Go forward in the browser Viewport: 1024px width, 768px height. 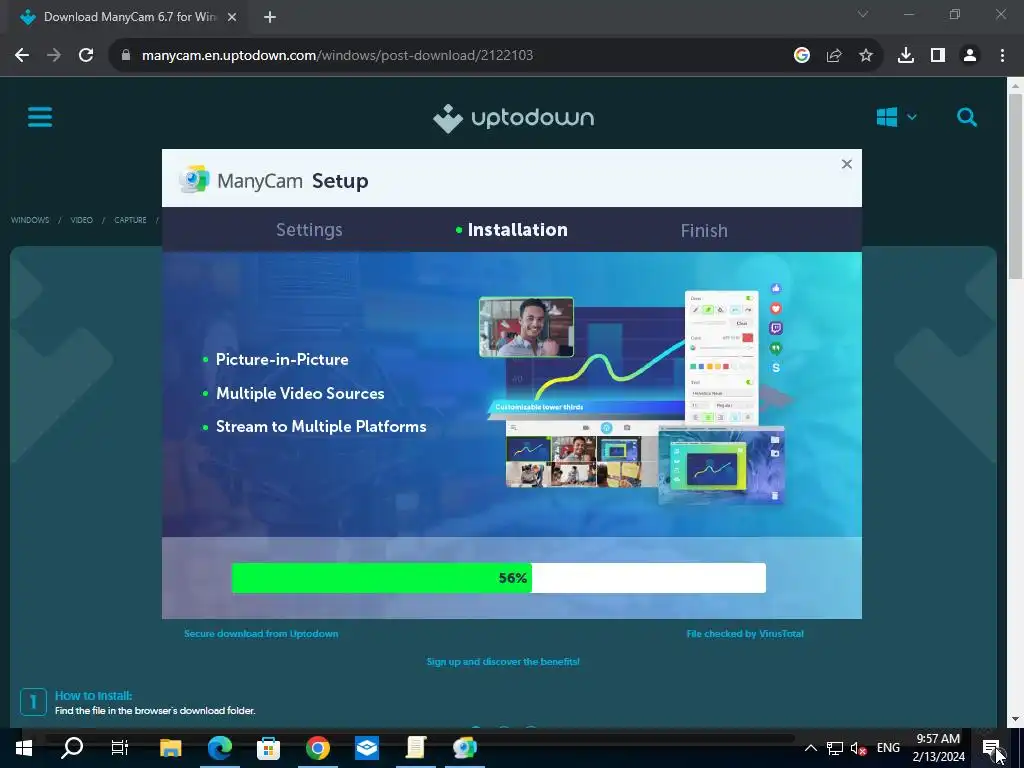click(x=54, y=55)
